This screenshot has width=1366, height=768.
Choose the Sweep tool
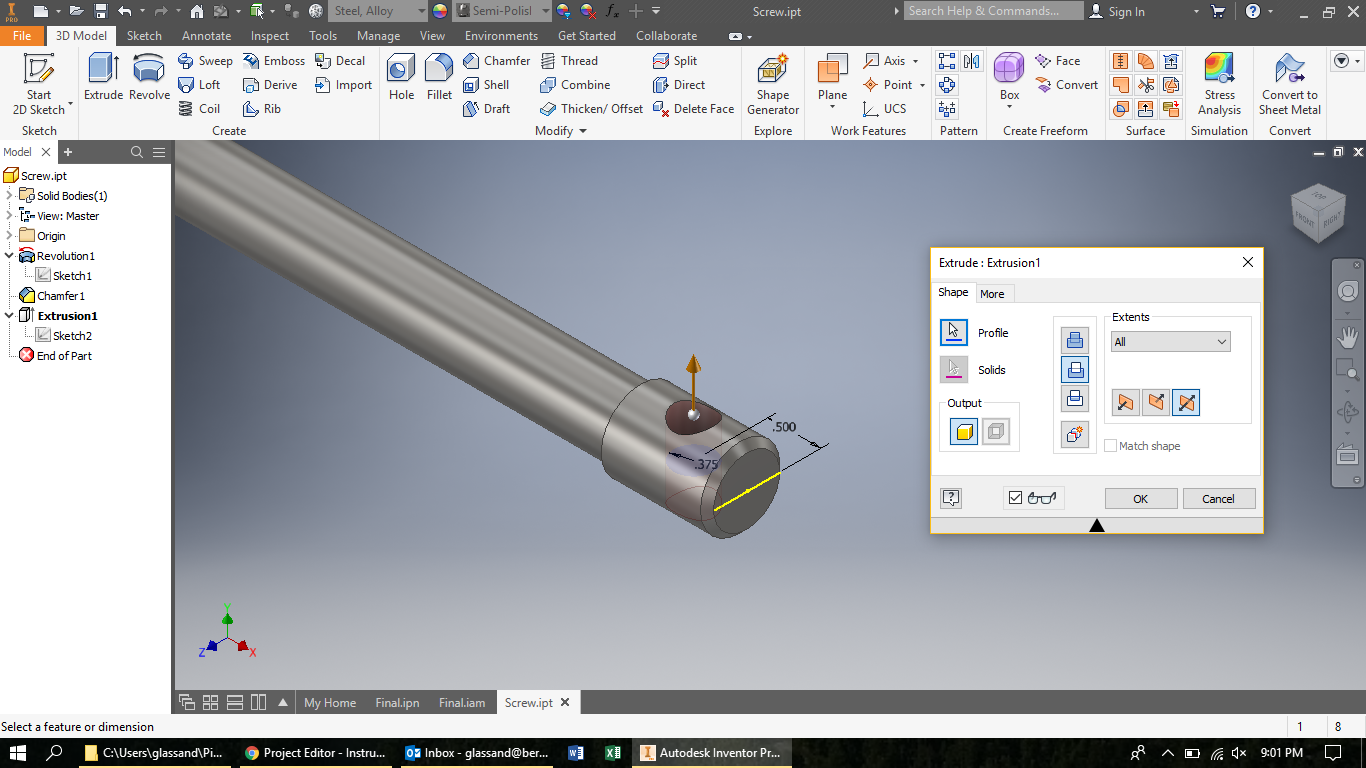[x=205, y=61]
